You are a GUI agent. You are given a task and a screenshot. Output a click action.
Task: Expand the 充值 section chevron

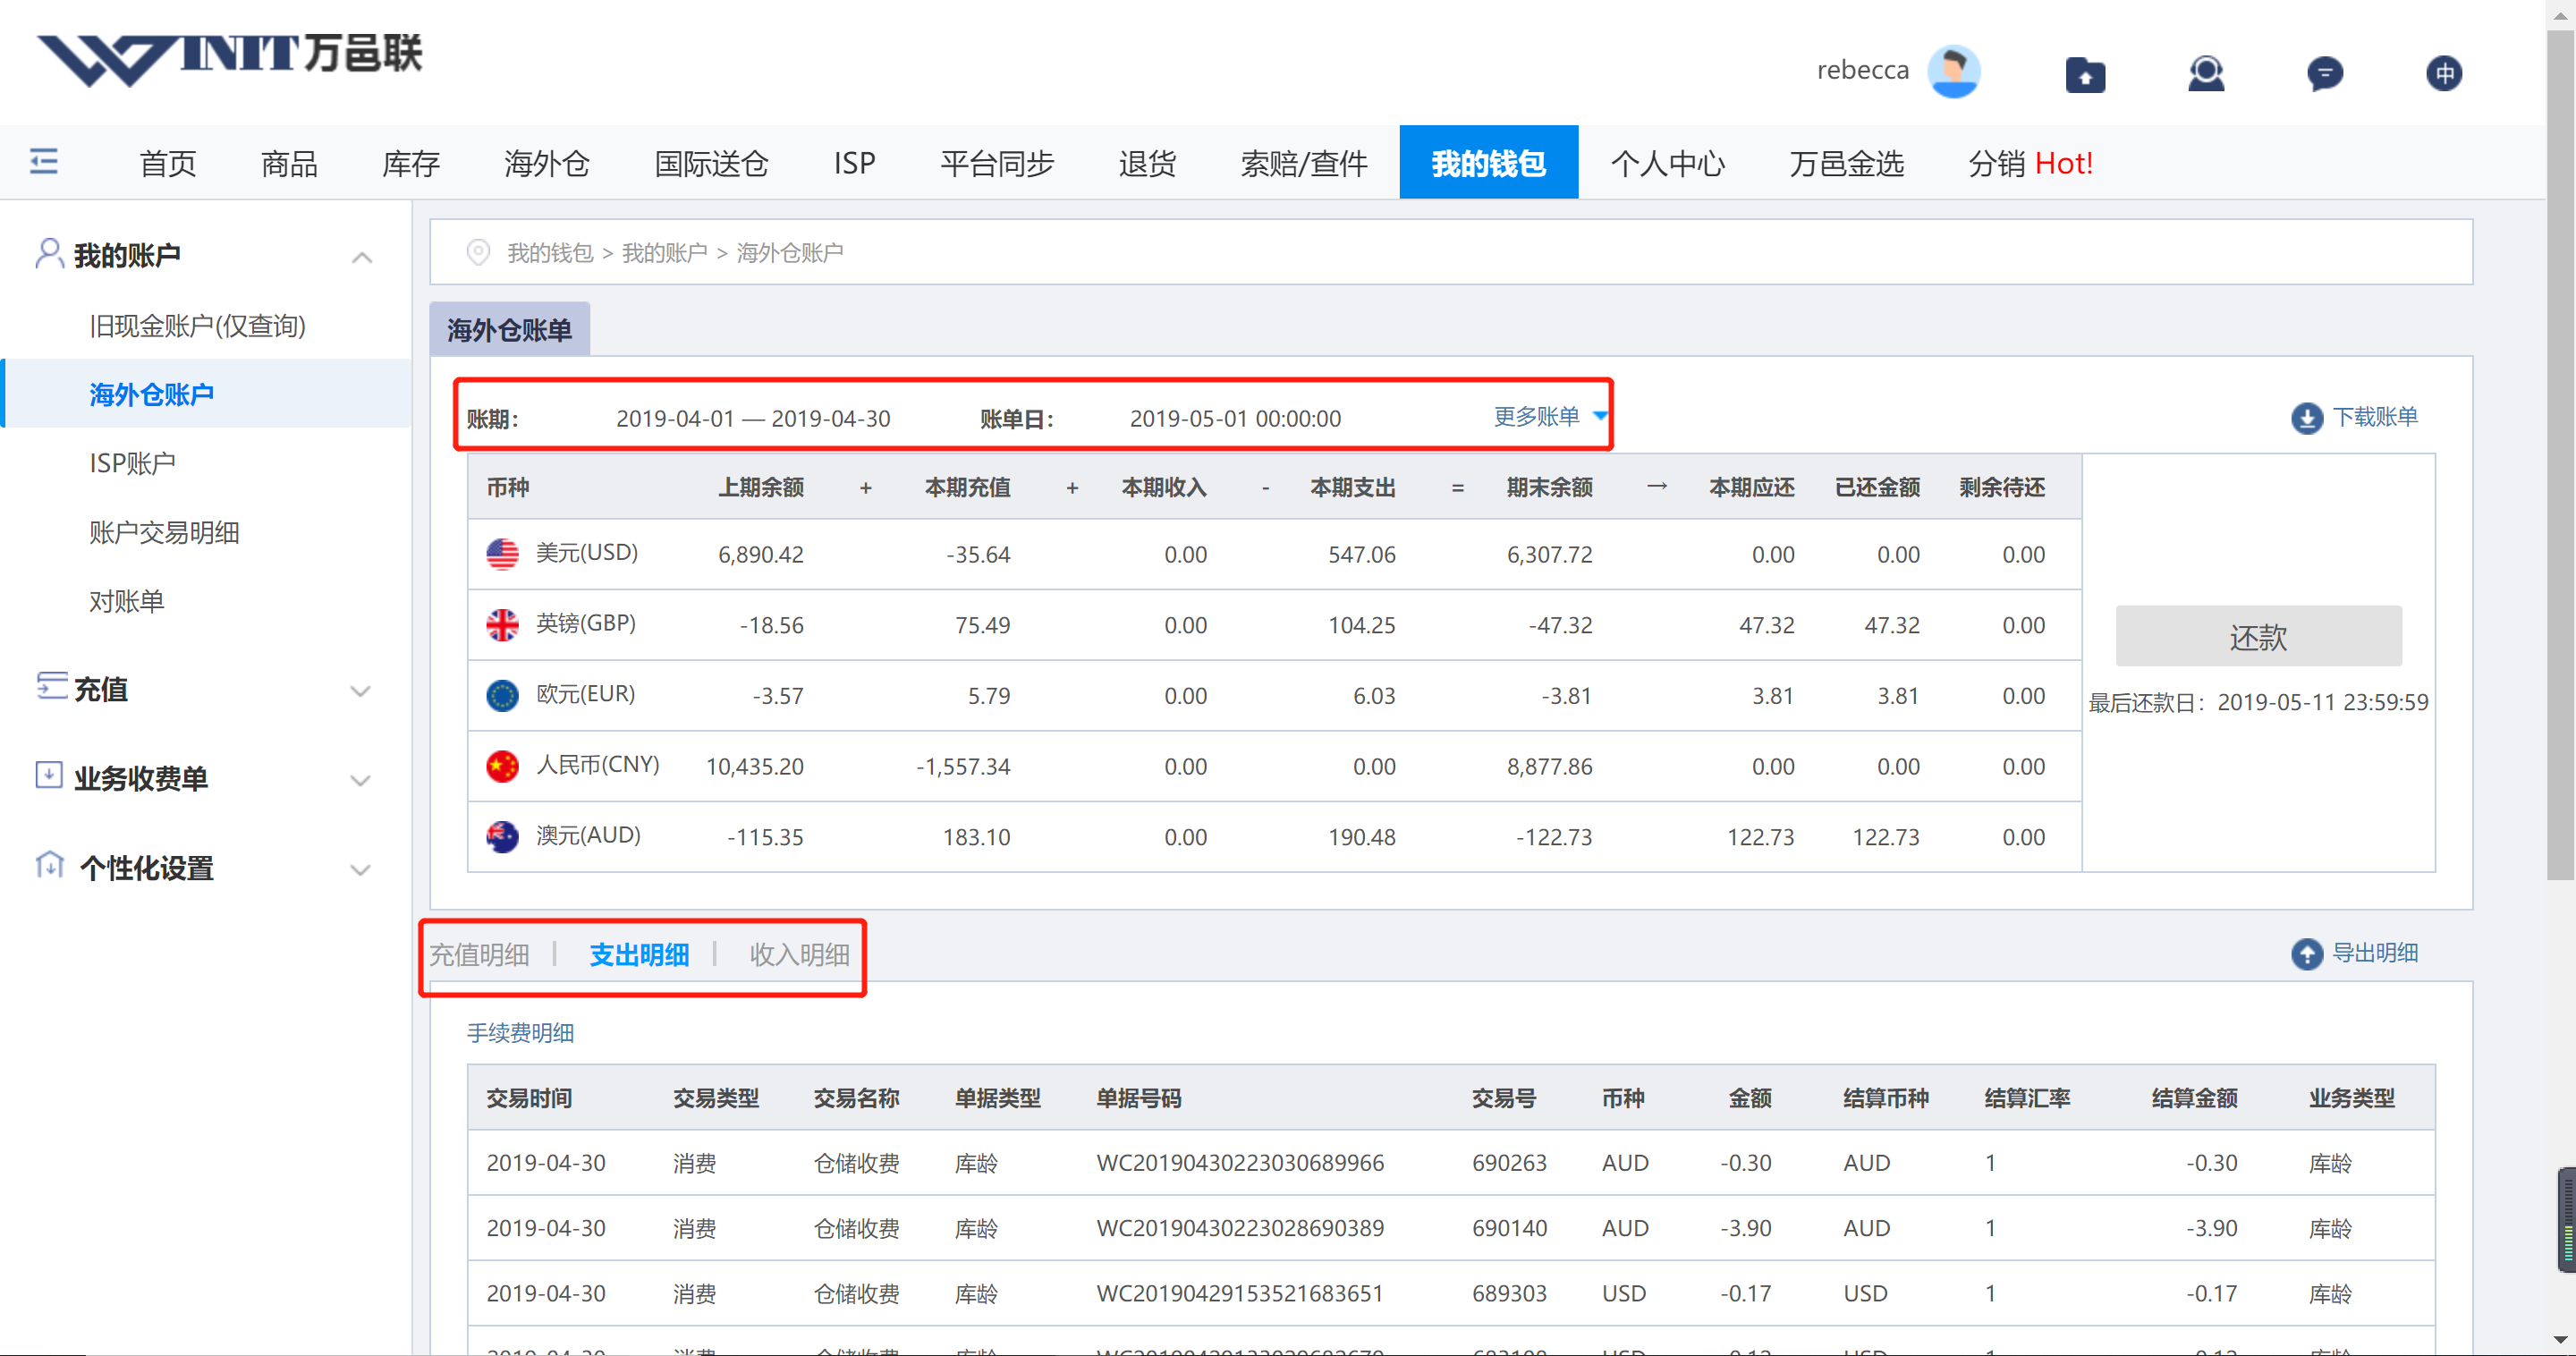[361, 691]
